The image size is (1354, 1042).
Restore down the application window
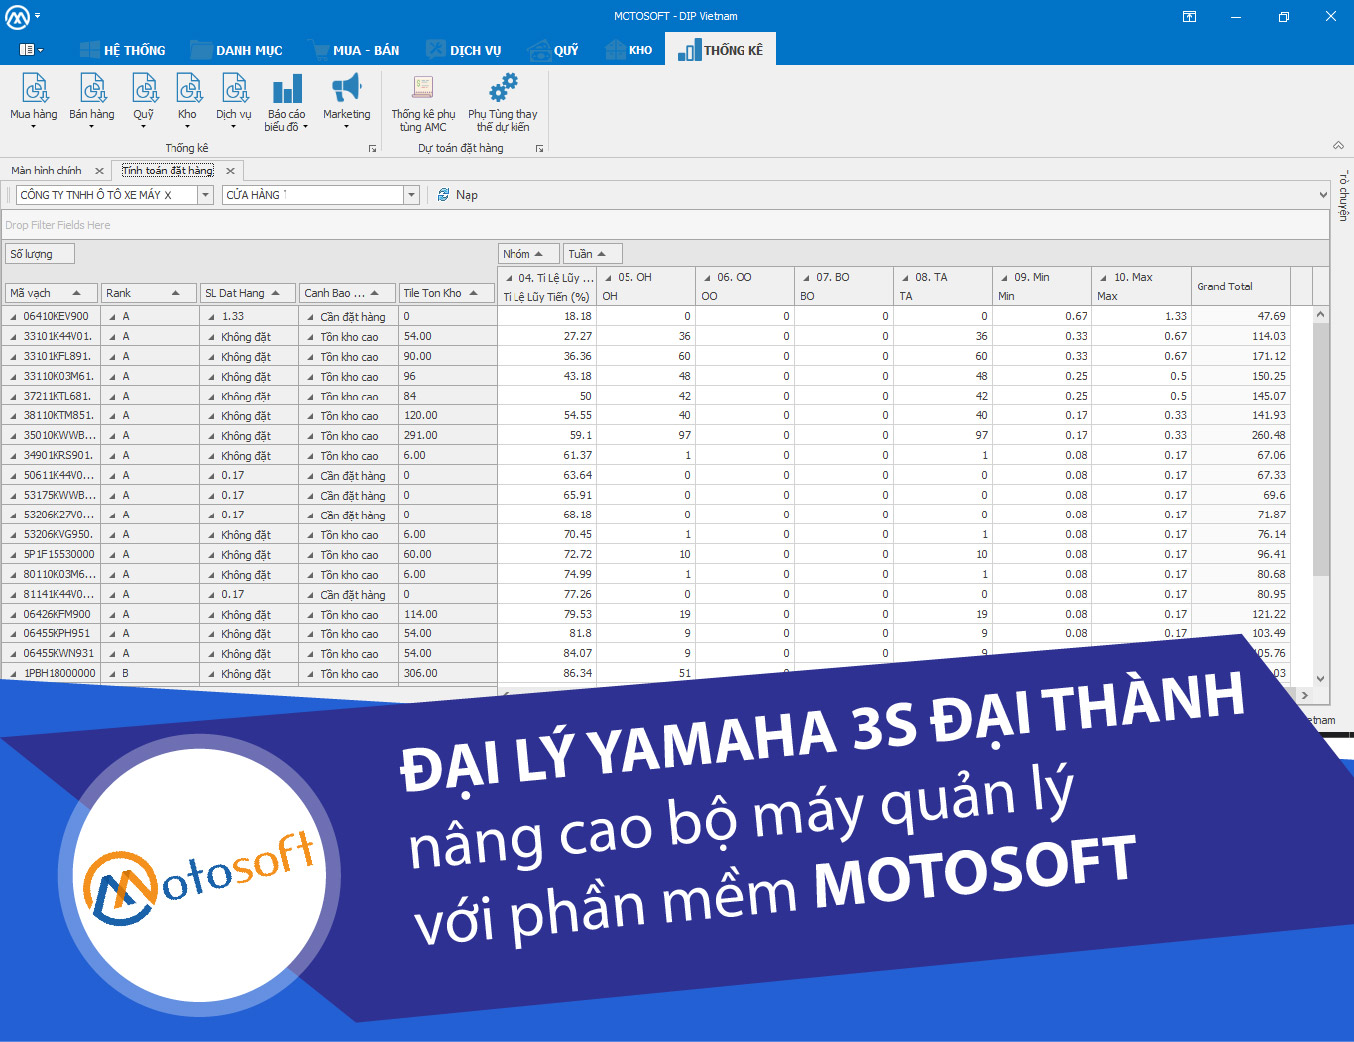point(1284,16)
